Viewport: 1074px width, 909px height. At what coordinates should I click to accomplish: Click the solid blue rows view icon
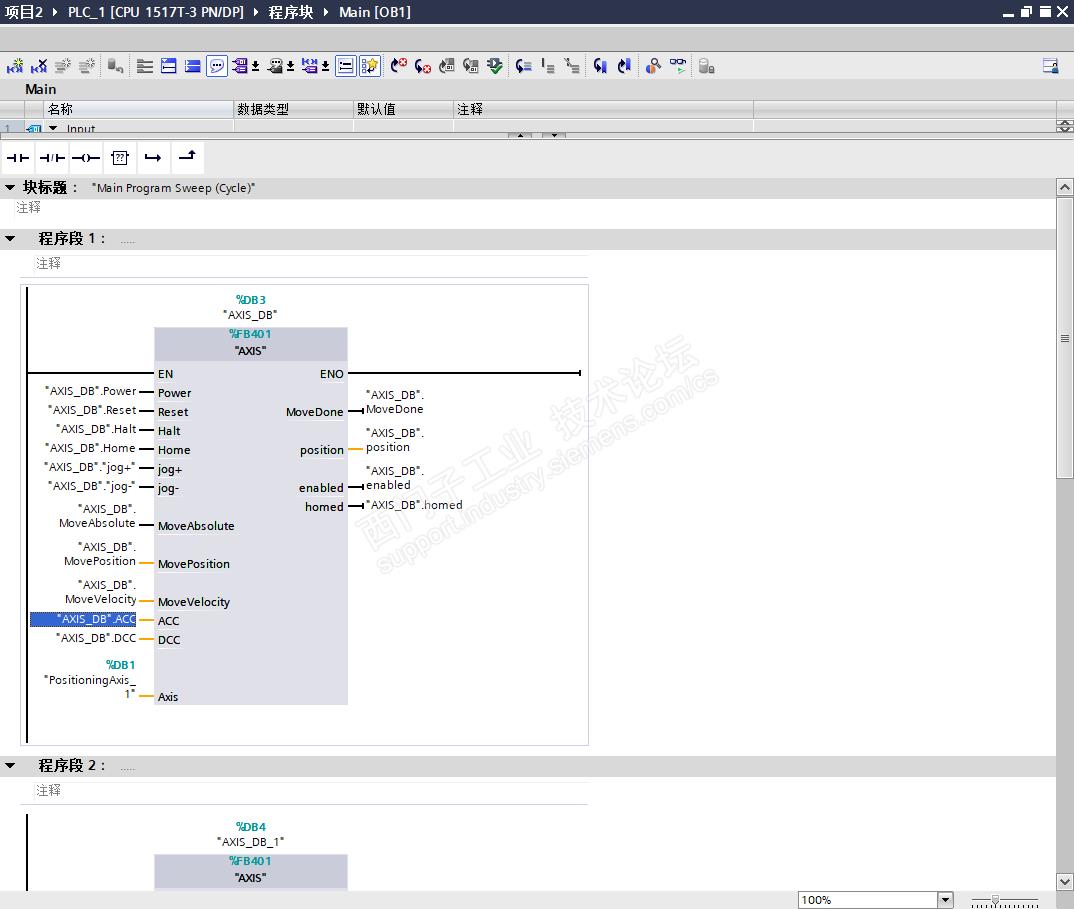pos(192,66)
